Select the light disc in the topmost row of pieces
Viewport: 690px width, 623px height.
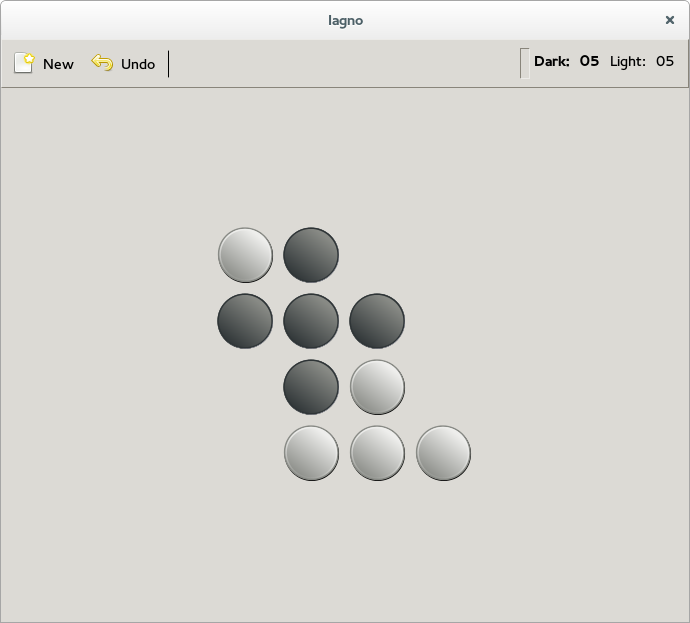(x=245, y=255)
